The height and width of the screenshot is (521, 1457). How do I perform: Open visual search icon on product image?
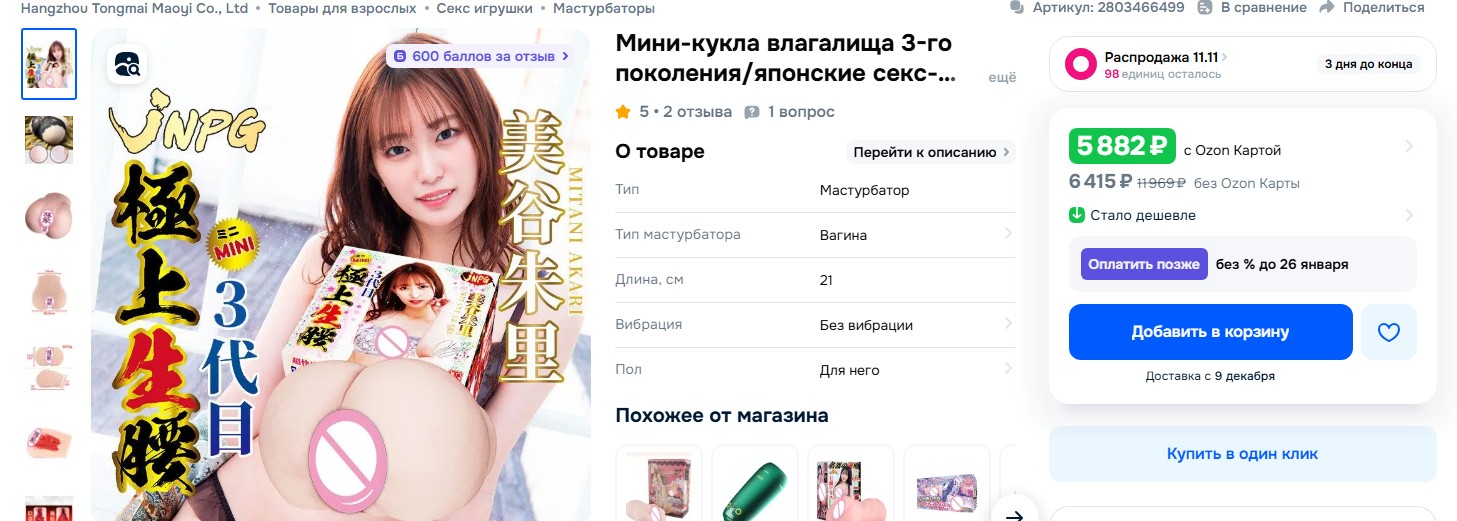pos(127,65)
